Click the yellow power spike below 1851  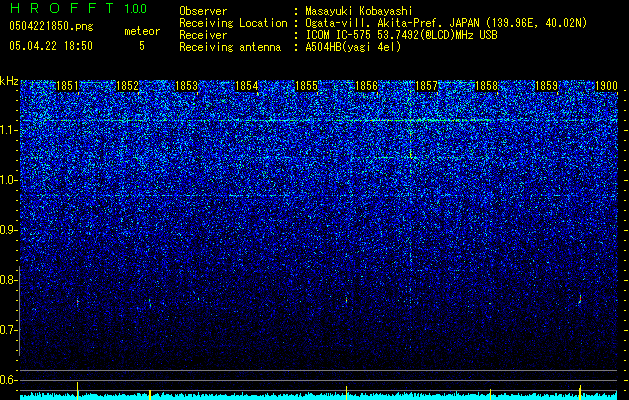[x=77, y=391]
